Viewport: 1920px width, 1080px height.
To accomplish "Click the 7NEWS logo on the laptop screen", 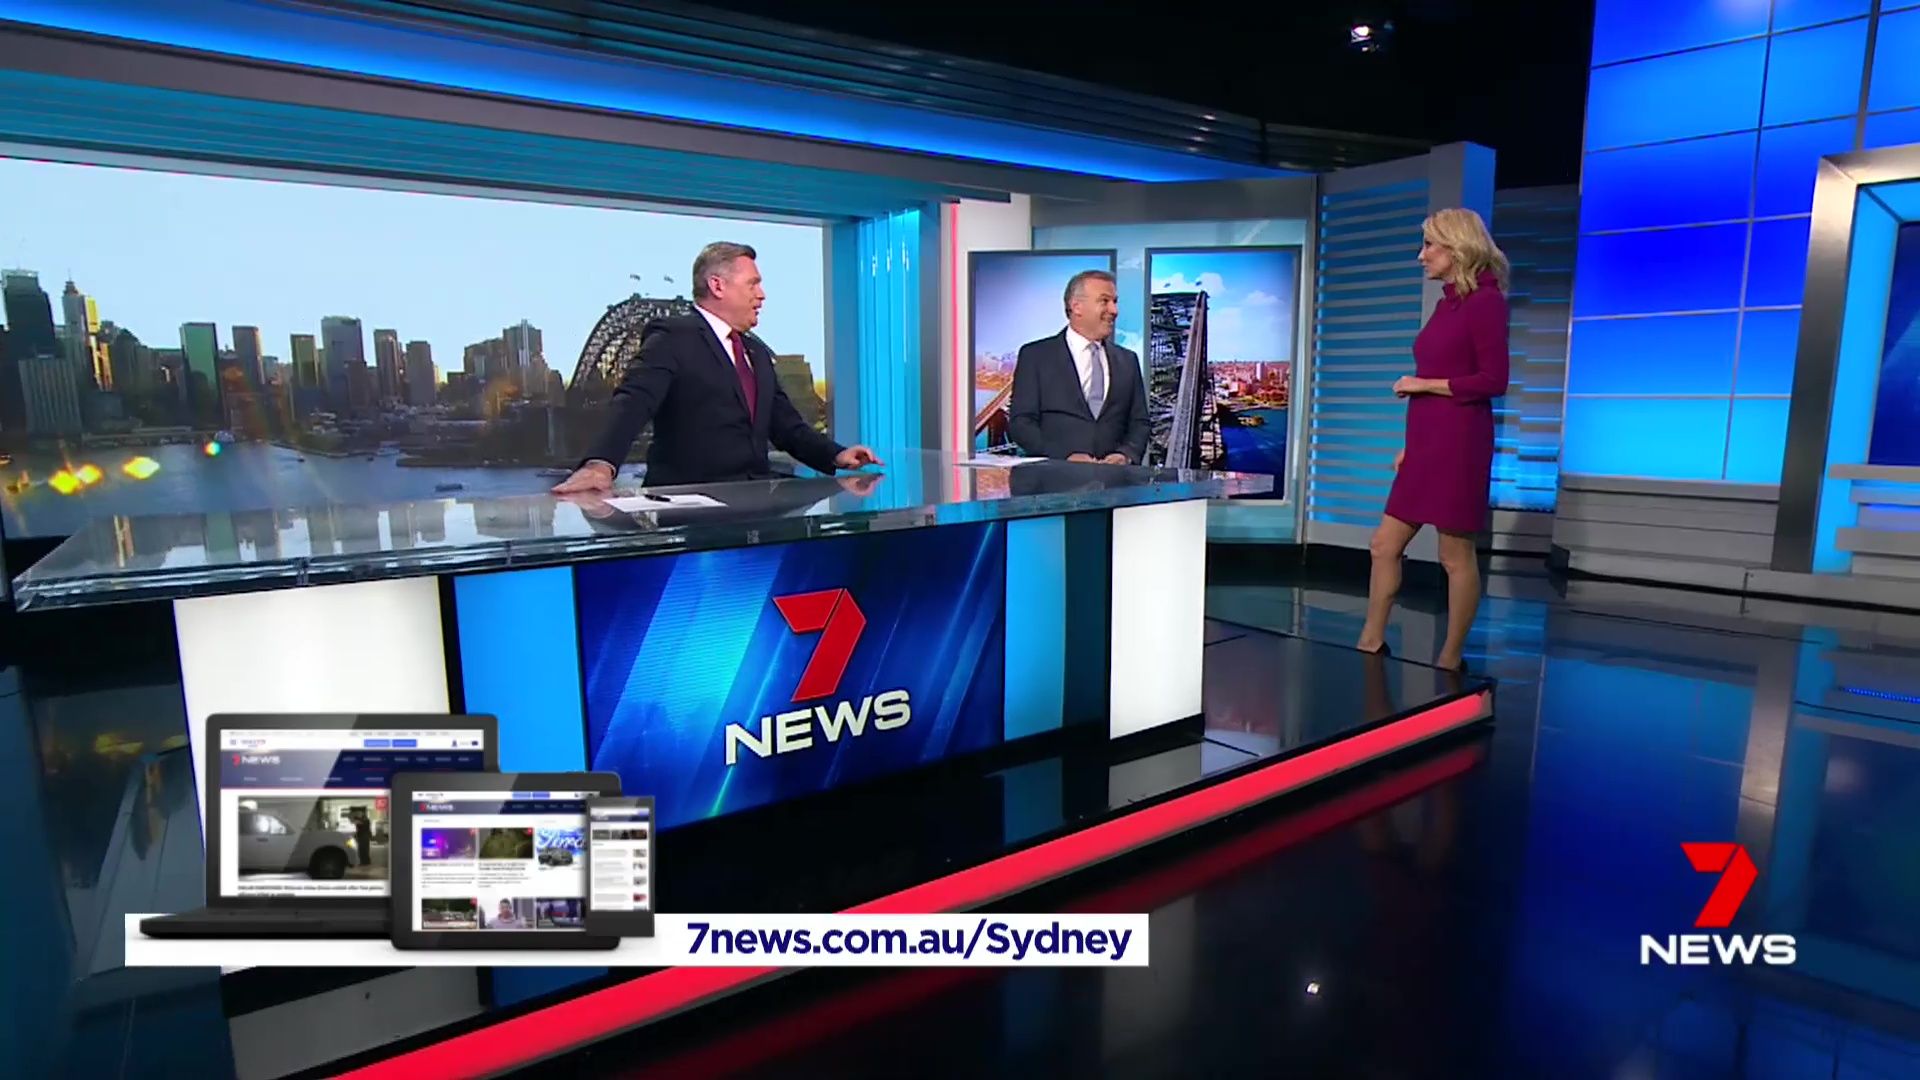I will tap(256, 760).
